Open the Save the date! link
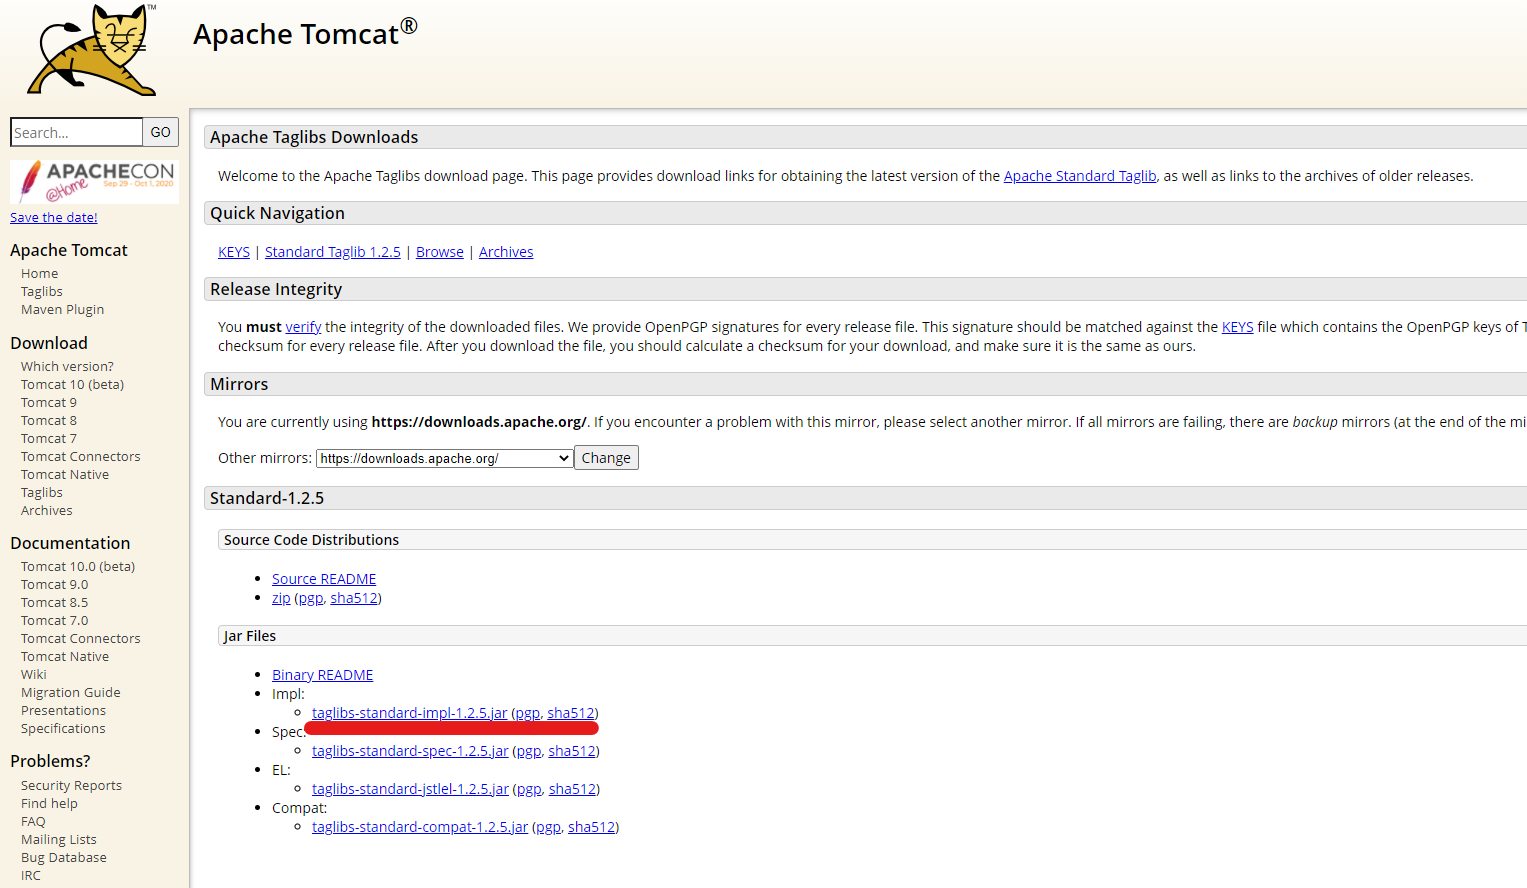Viewport: 1527px width, 888px height. pyautogui.click(x=54, y=217)
